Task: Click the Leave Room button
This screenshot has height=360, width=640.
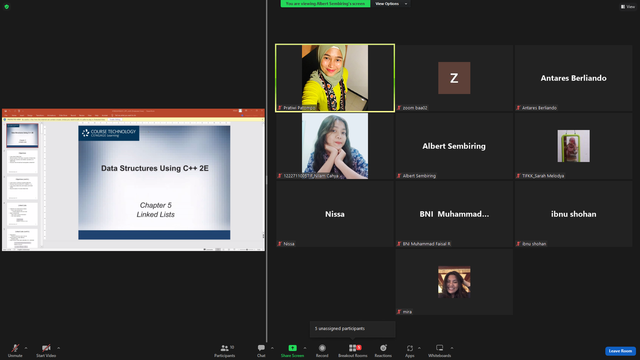Action: click(x=620, y=351)
